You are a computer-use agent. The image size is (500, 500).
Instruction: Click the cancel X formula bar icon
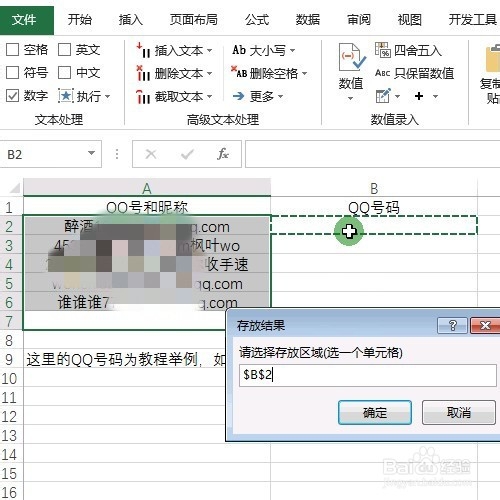[x=151, y=154]
